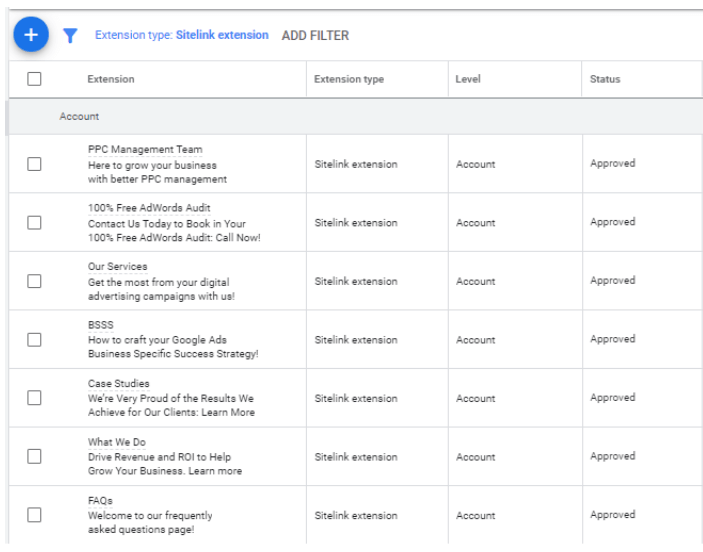Click 'Contact Us Today to Book in Your'
Screen dimensions: 703x552
coord(167,224)
